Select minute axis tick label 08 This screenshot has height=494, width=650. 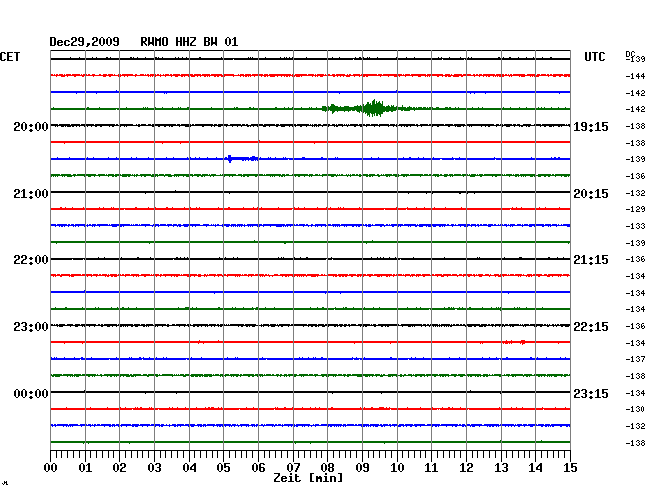point(327,467)
